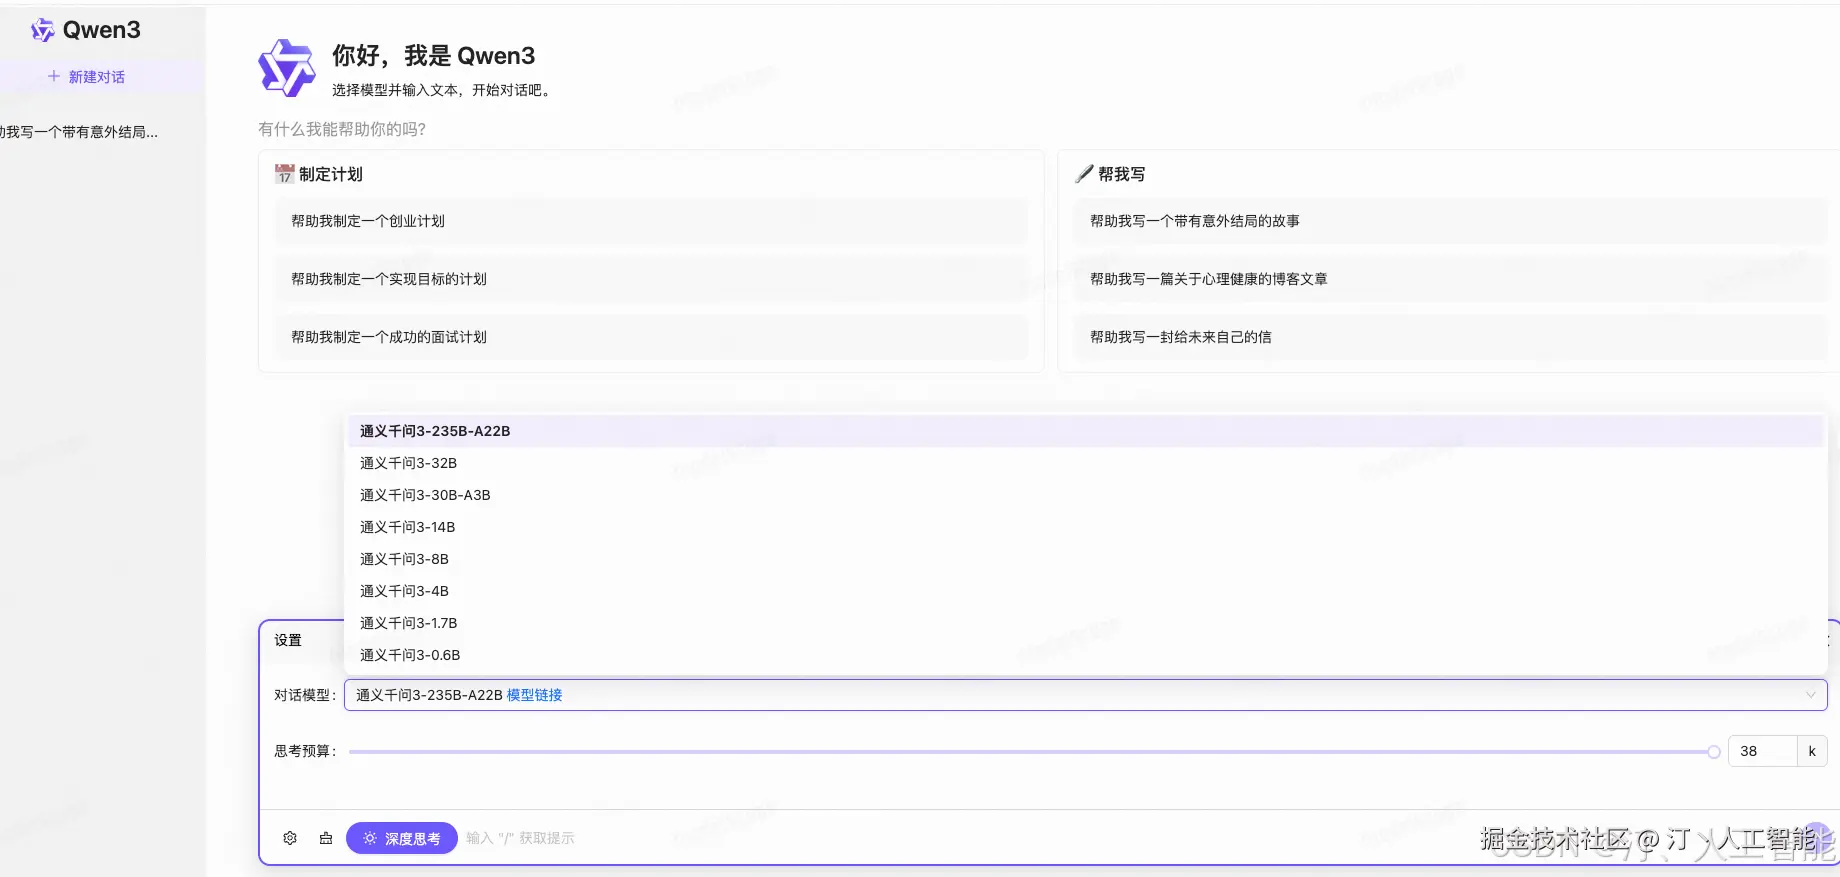Screen dimensions: 1840x877
Task: Choose prompt 帮助我制定一个实现目标的计划
Action: pyautogui.click(x=651, y=279)
